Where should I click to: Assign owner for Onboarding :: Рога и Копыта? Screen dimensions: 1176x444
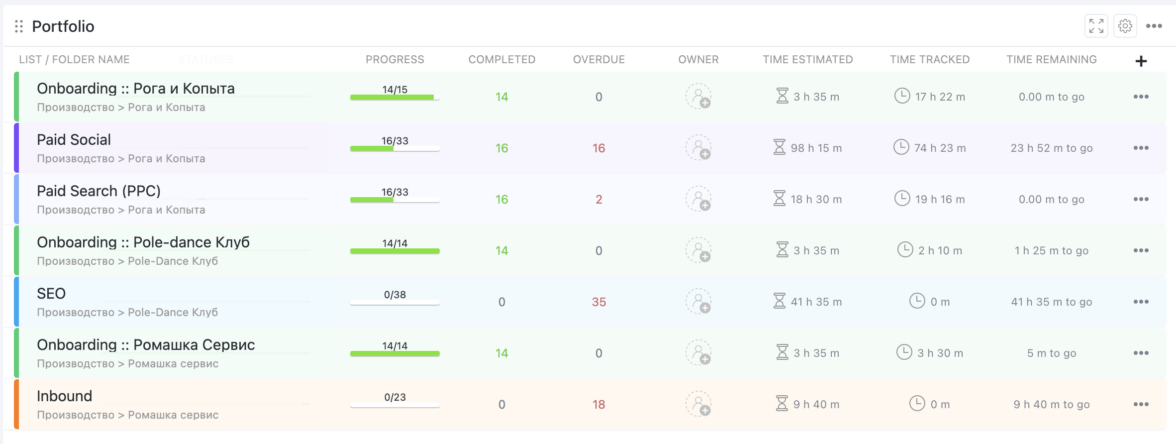(x=698, y=97)
